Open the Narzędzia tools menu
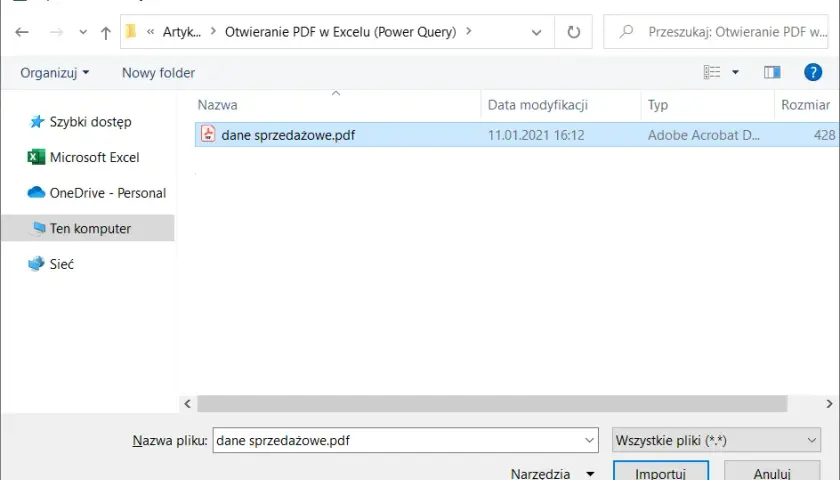The image size is (840, 480). point(552,474)
